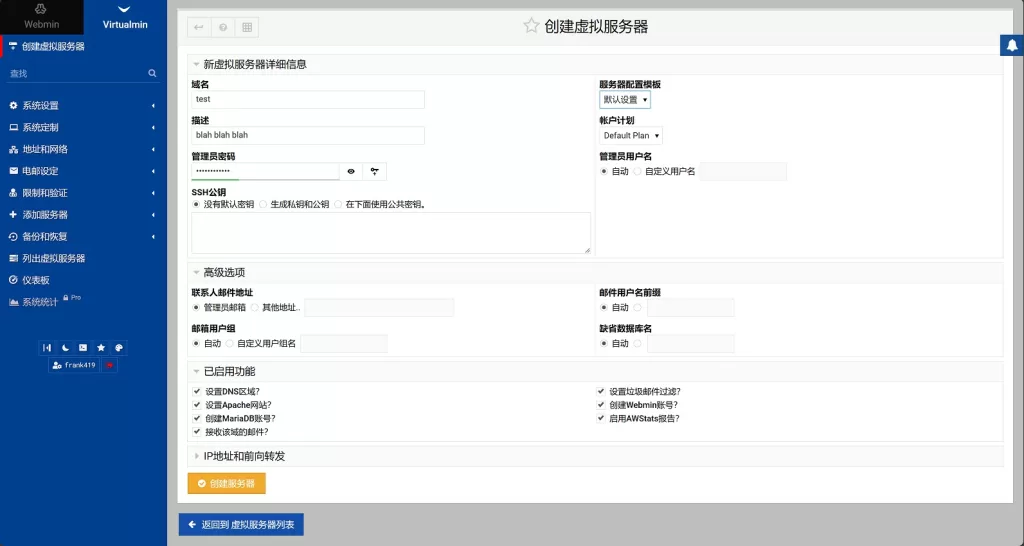Click the help question mark icon
The image size is (1024, 546).
(x=223, y=27)
